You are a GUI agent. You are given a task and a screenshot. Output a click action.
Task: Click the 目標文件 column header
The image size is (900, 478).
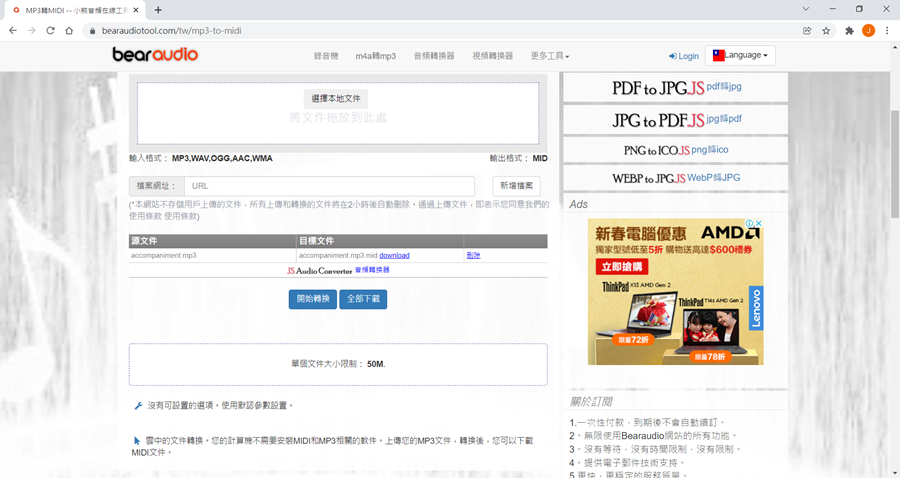coord(380,240)
